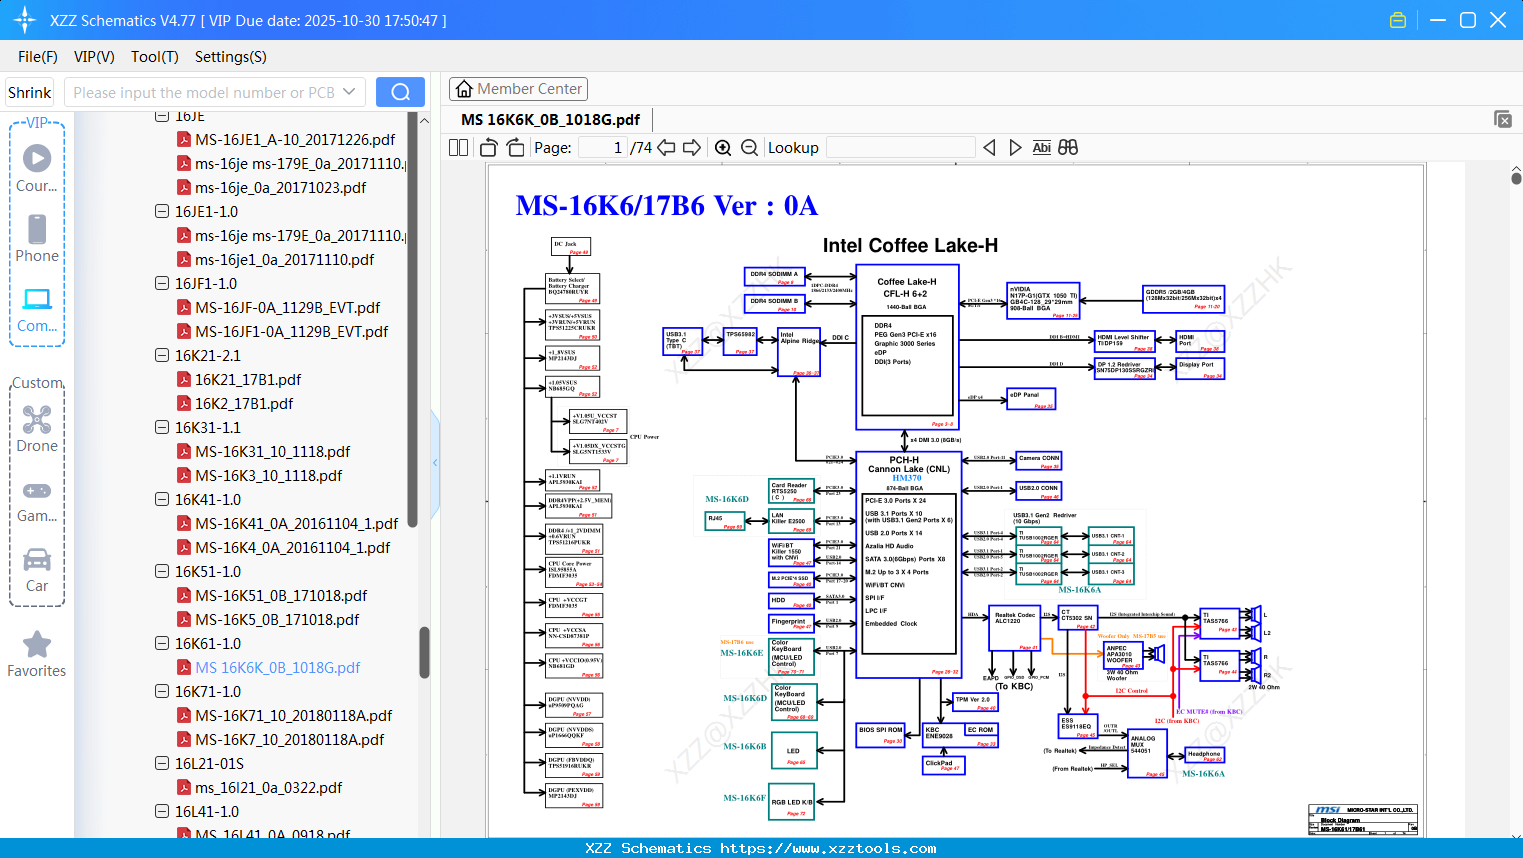Open the model number dropdown arrow
This screenshot has width=1523, height=858.
[x=349, y=92]
